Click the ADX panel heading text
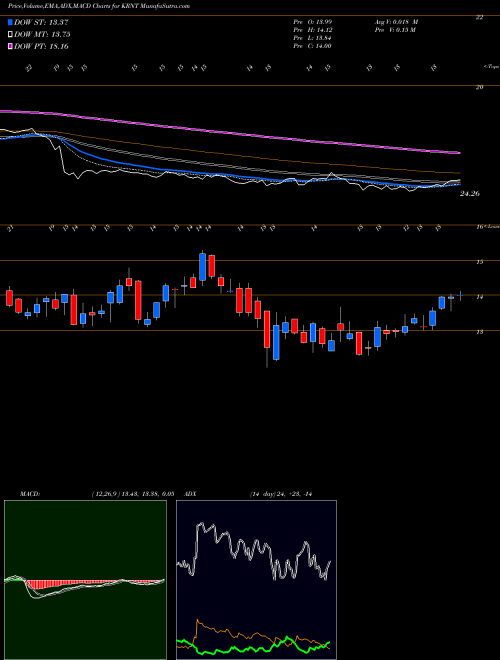Viewport: 500px width, 660px height. coord(191,494)
